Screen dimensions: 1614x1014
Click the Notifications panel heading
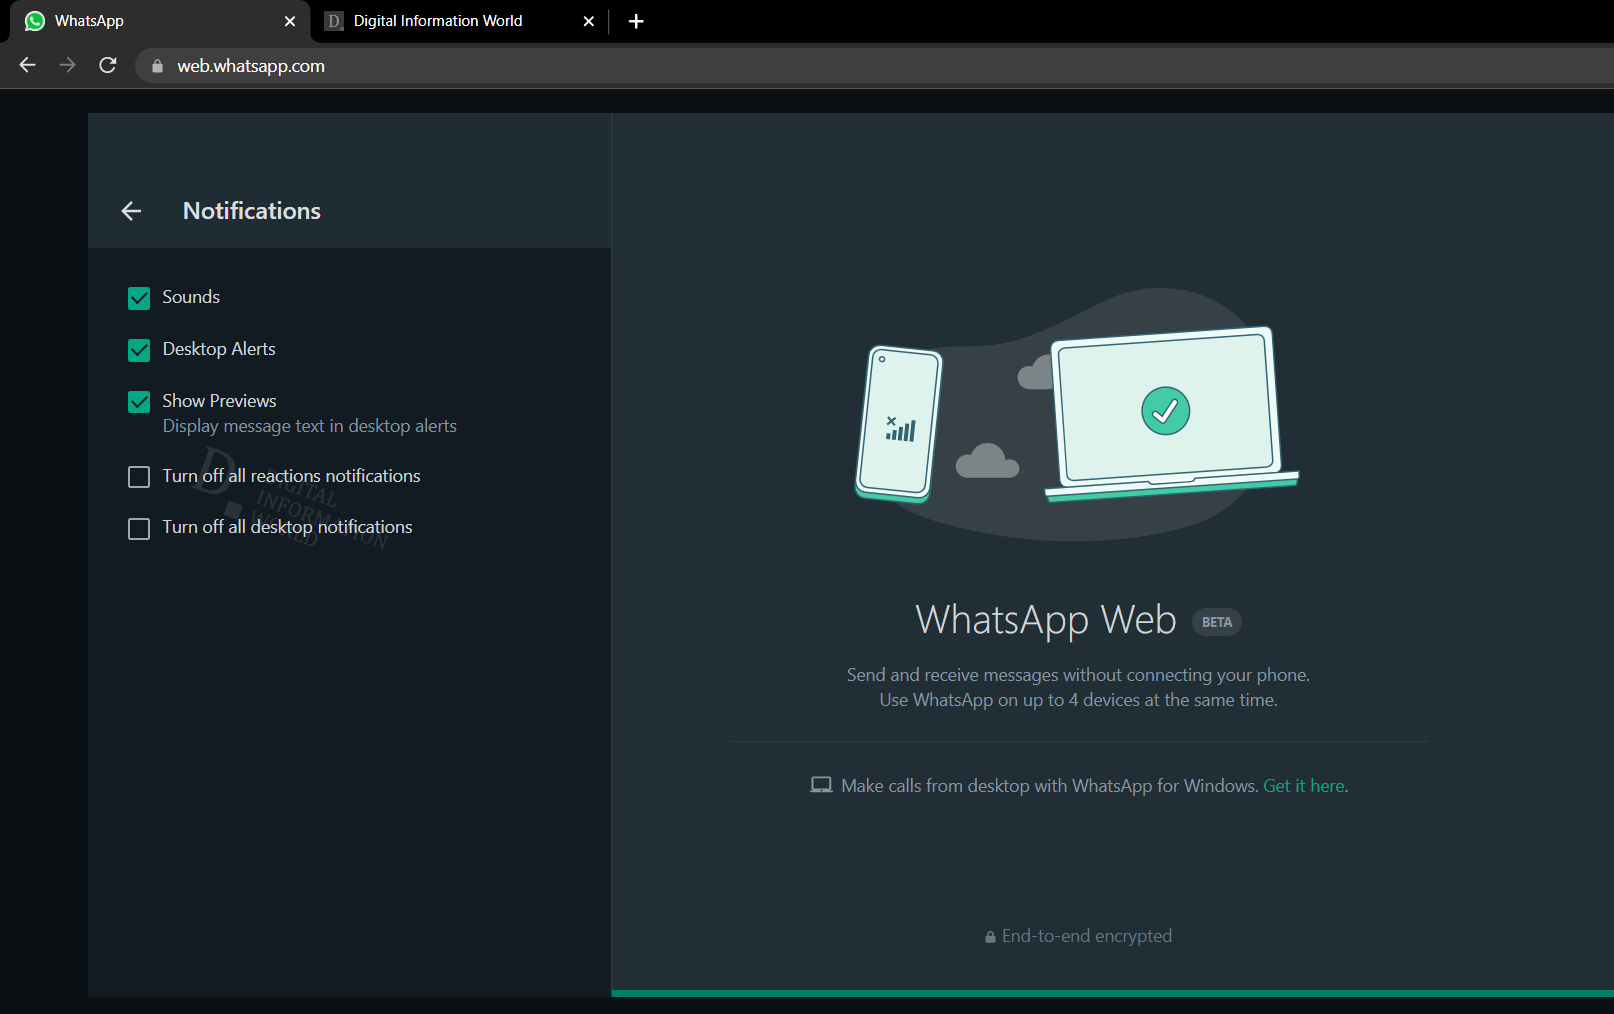(252, 211)
